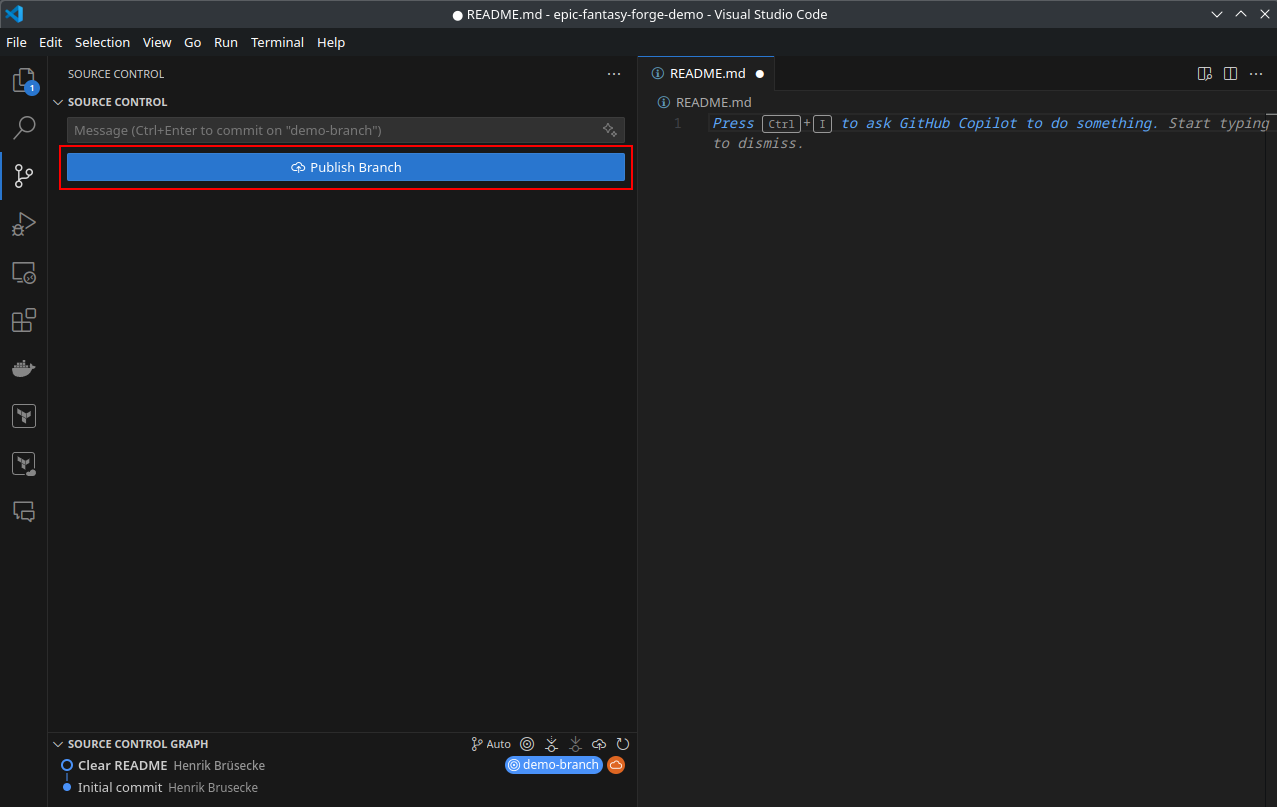Click the Publish Branch button
This screenshot has width=1277, height=807.
pos(346,167)
